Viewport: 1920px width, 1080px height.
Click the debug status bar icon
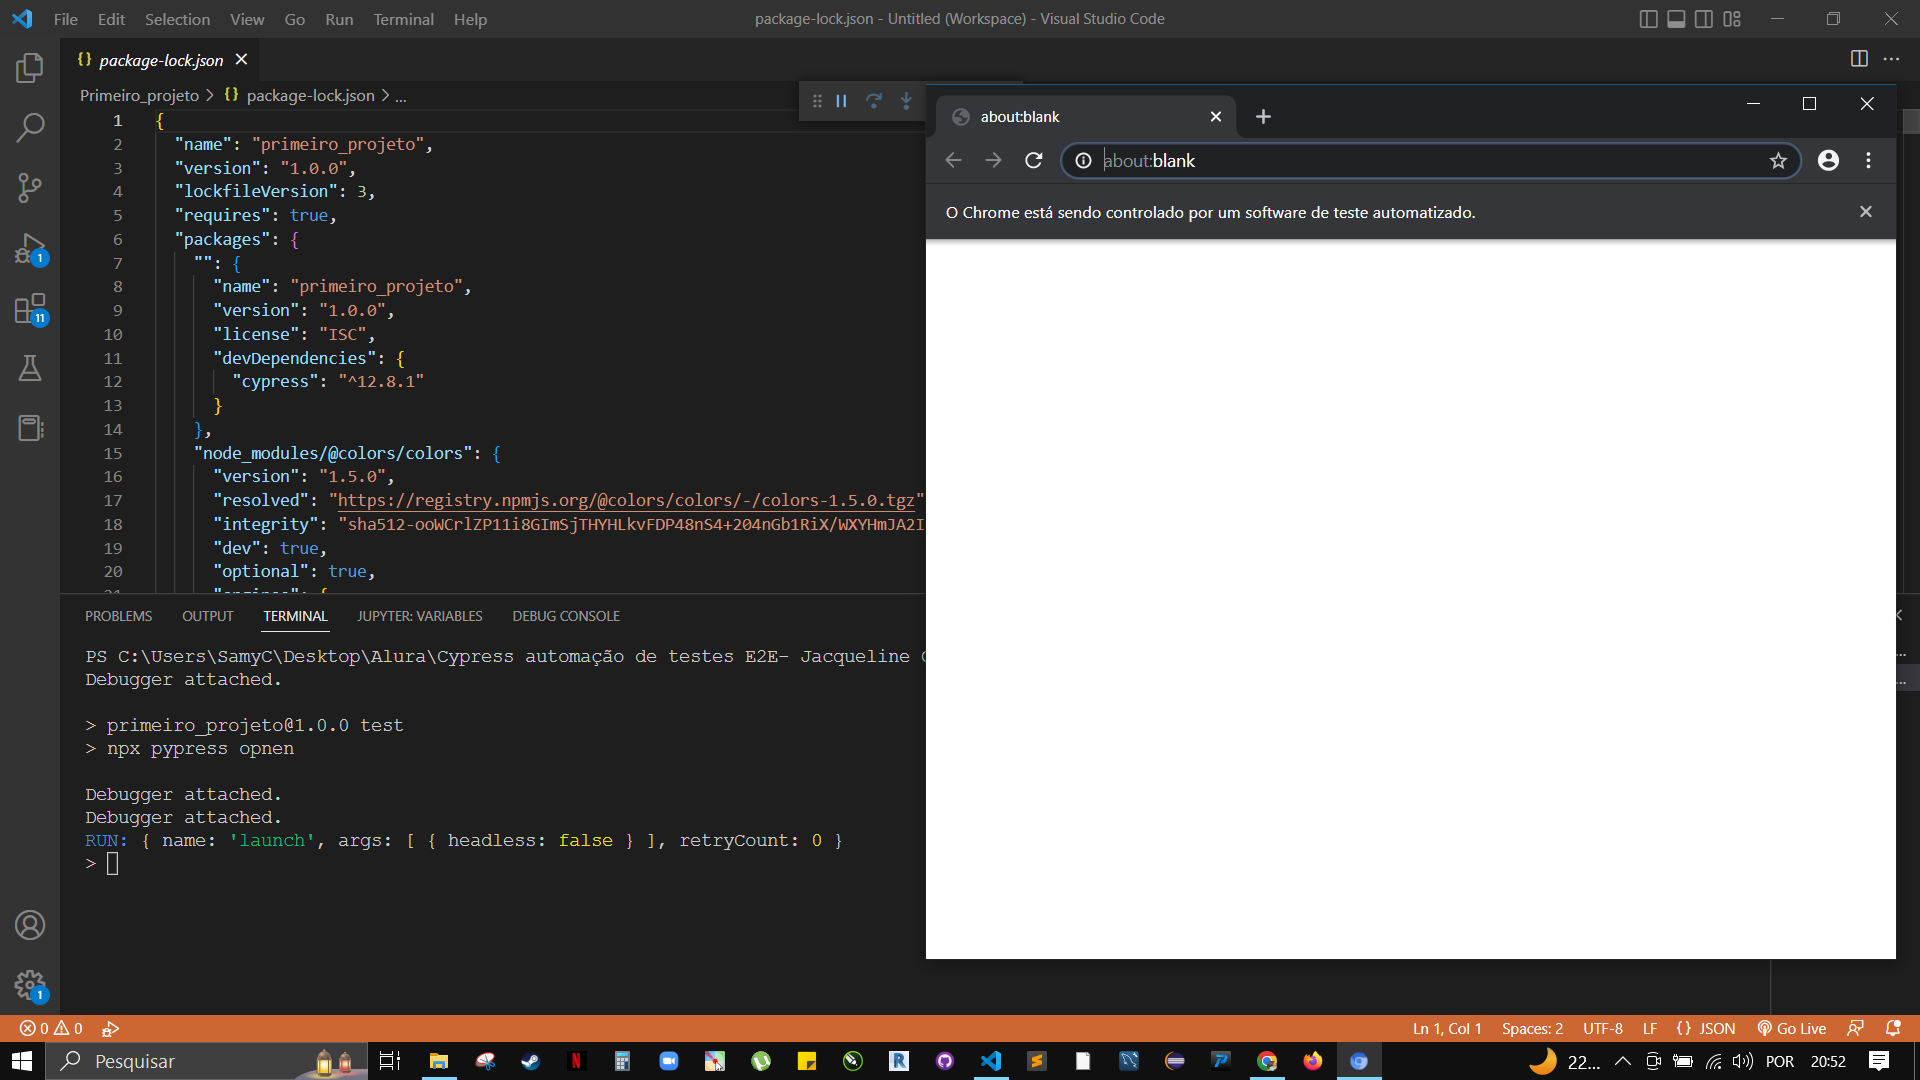click(110, 1028)
